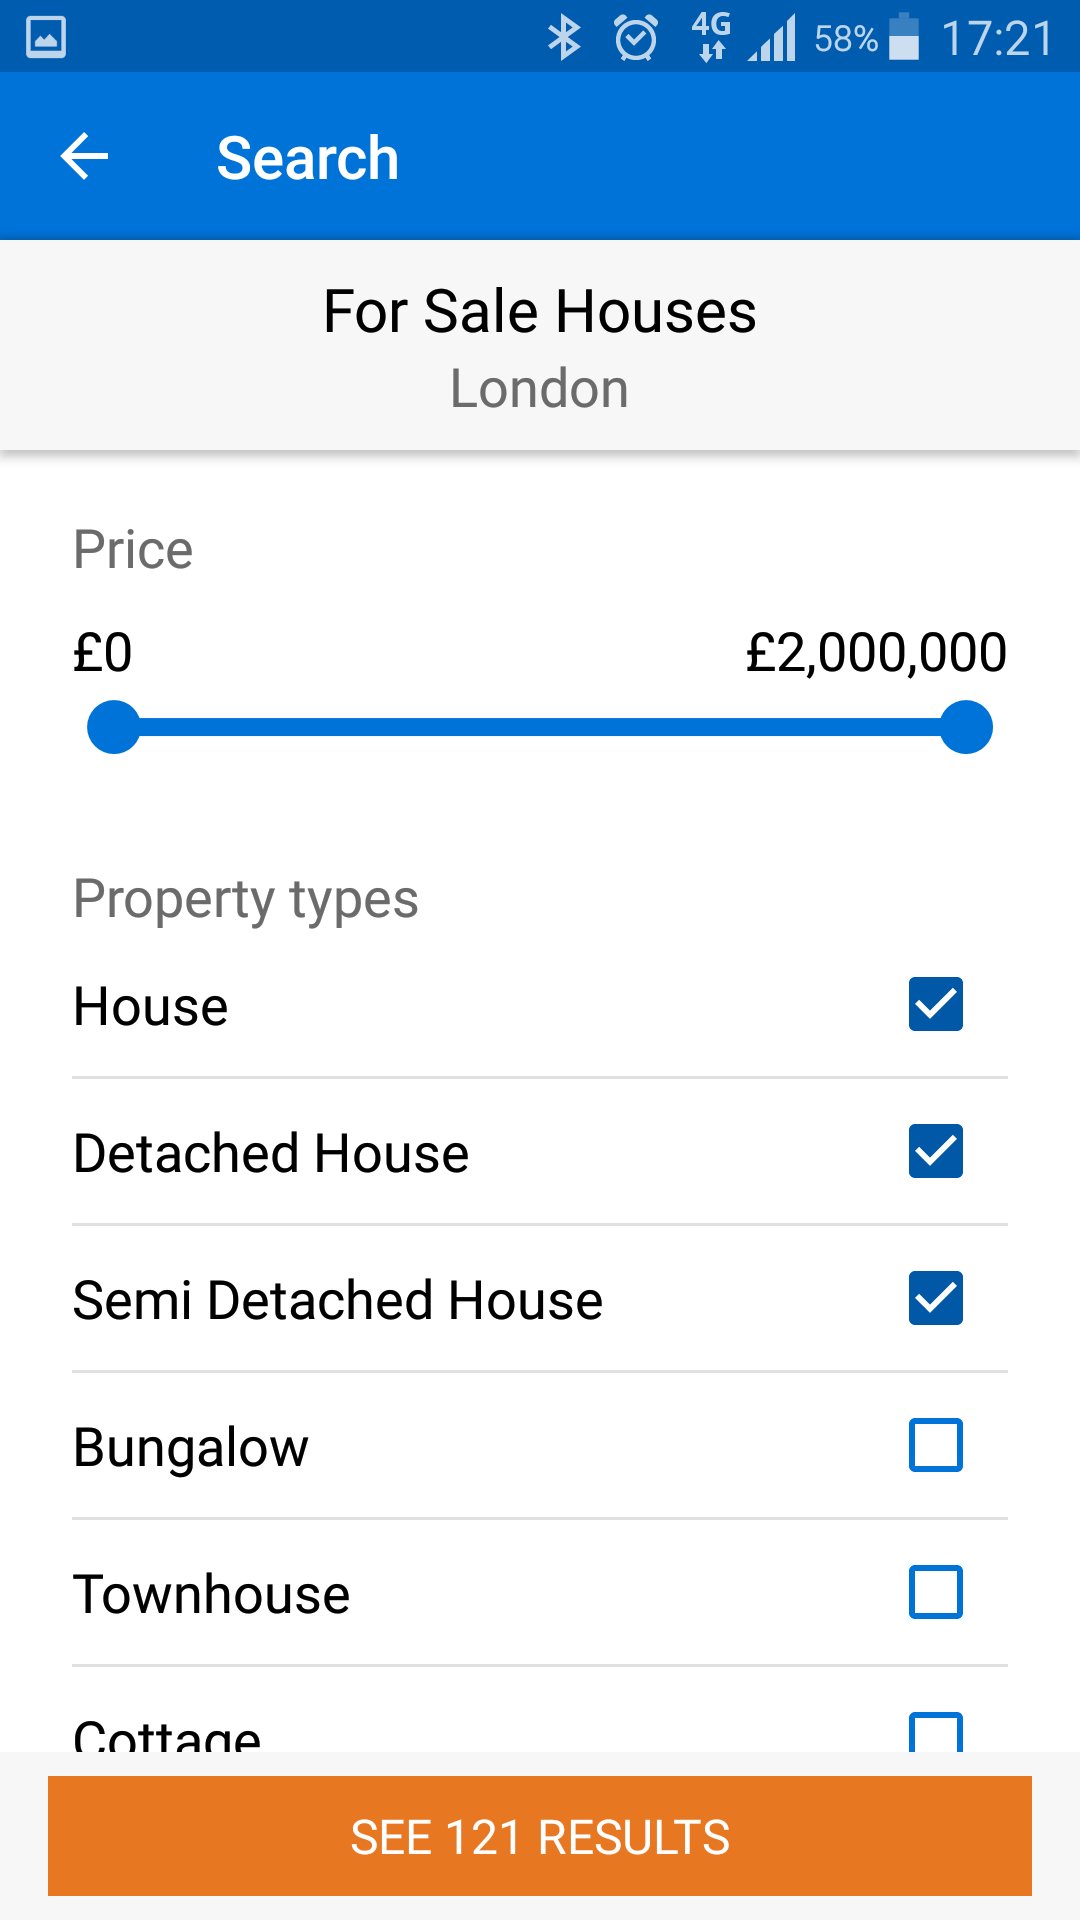Tap the London location subtitle
Screen dimensions: 1080x1920
pyautogui.click(x=540, y=388)
